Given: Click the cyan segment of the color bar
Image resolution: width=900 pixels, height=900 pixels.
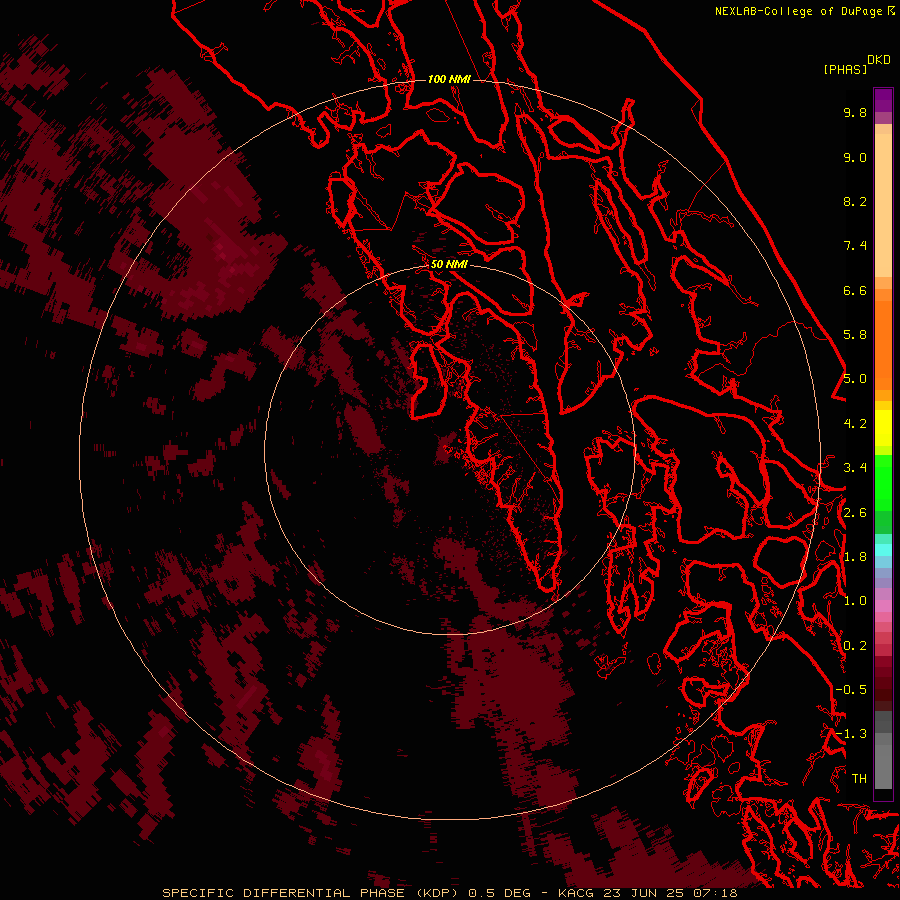Looking at the screenshot, I should pos(883,550).
